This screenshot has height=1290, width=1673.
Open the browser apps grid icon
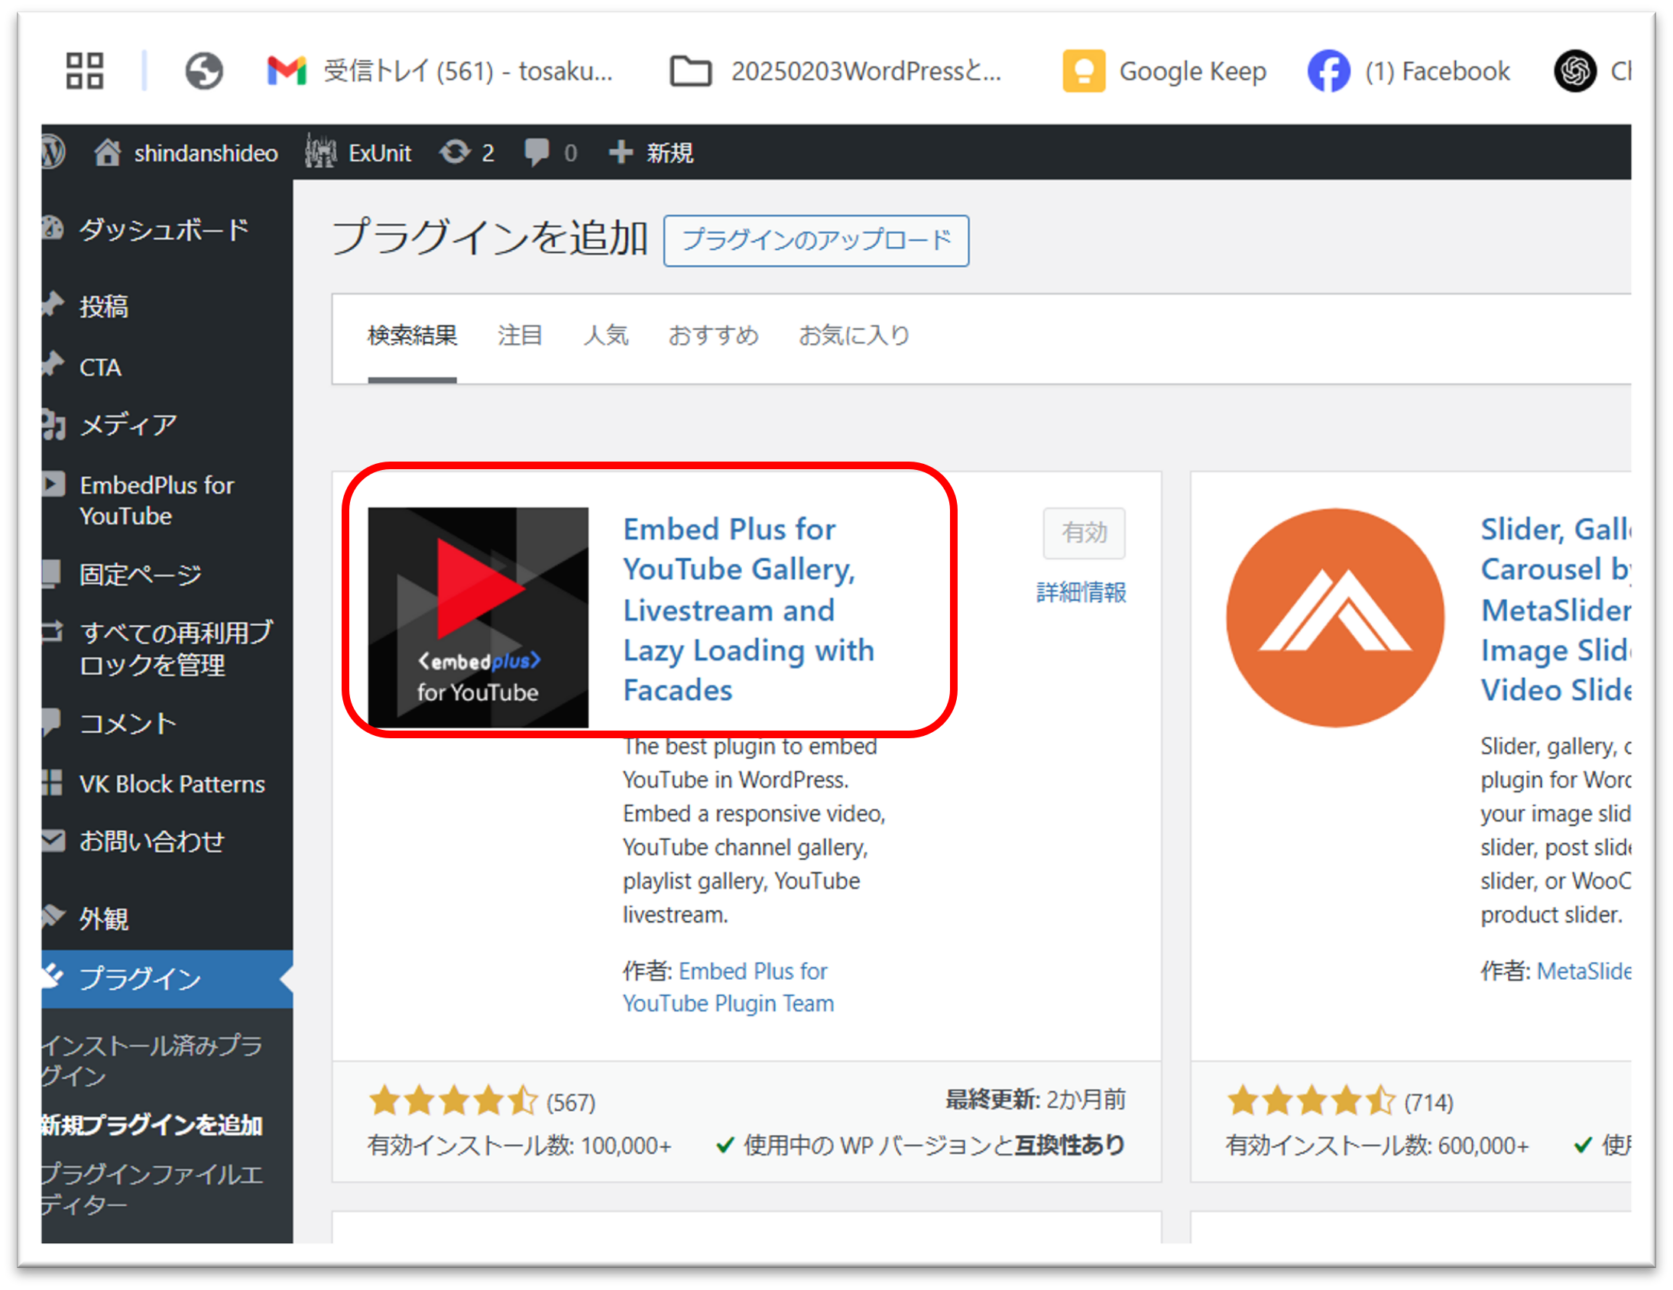pos(85,71)
